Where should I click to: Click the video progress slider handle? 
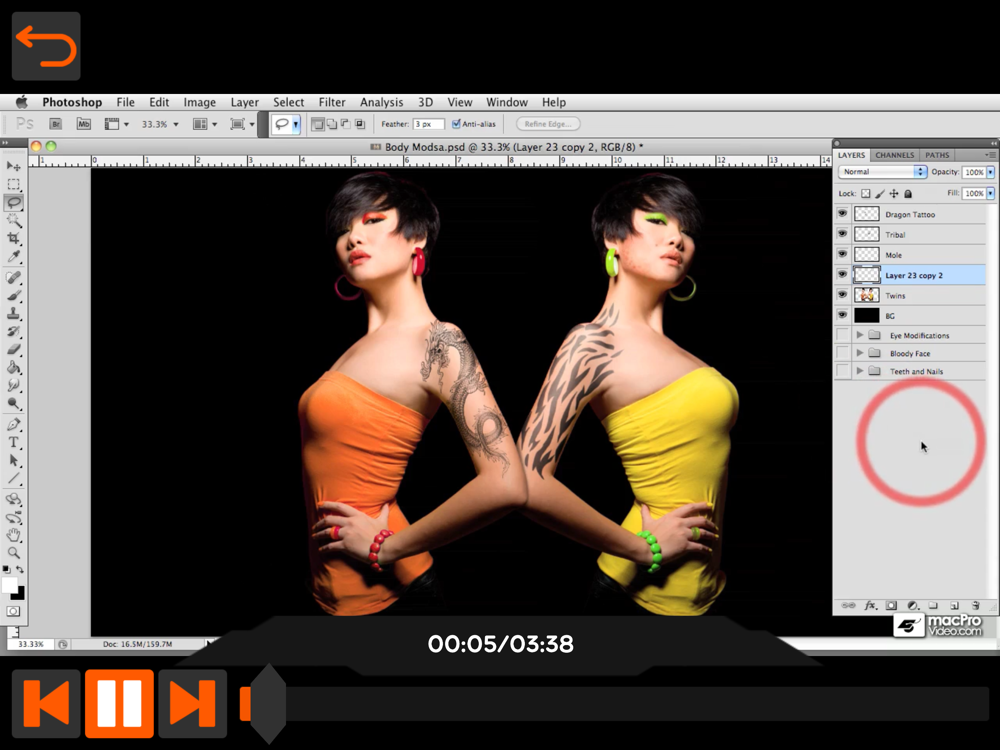(x=267, y=704)
